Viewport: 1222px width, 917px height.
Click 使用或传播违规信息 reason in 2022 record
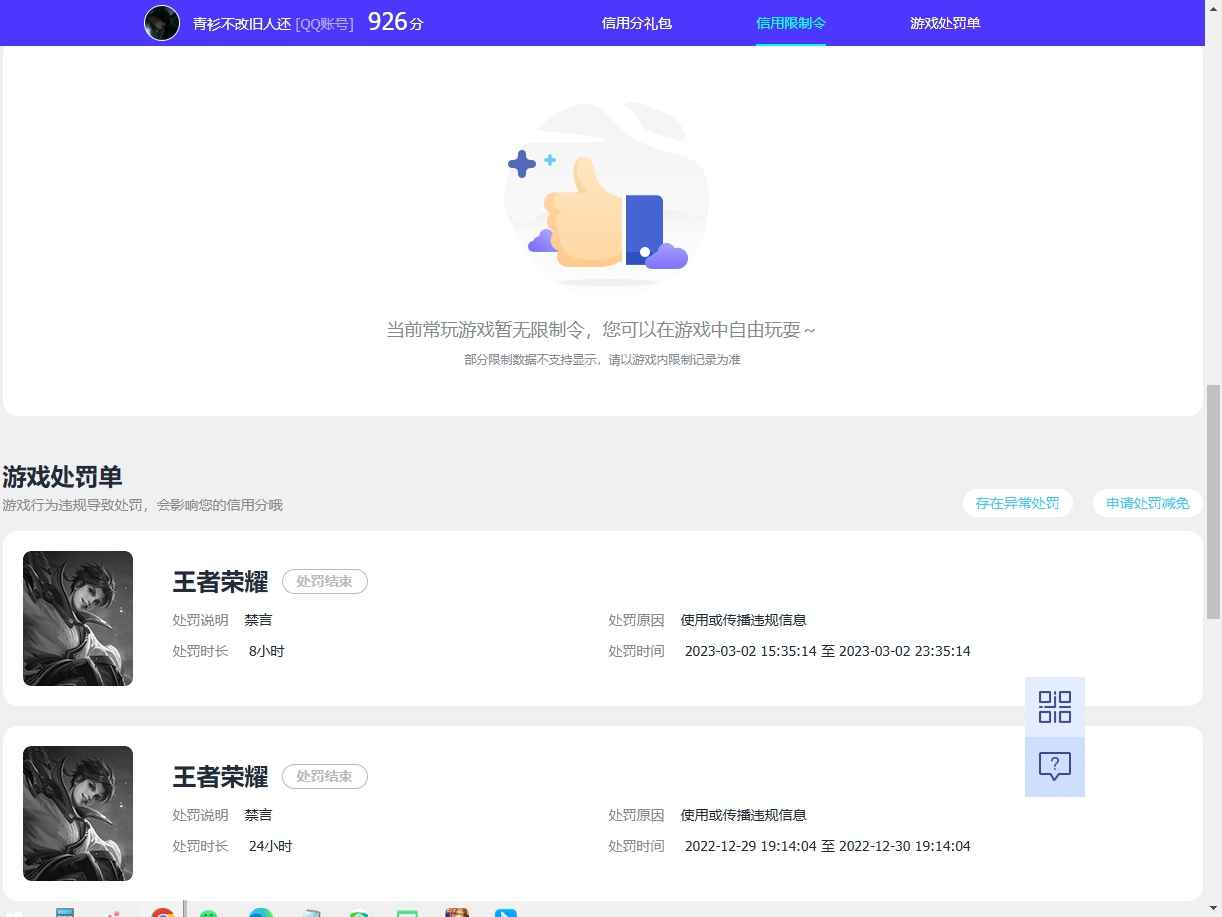(743, 815)
